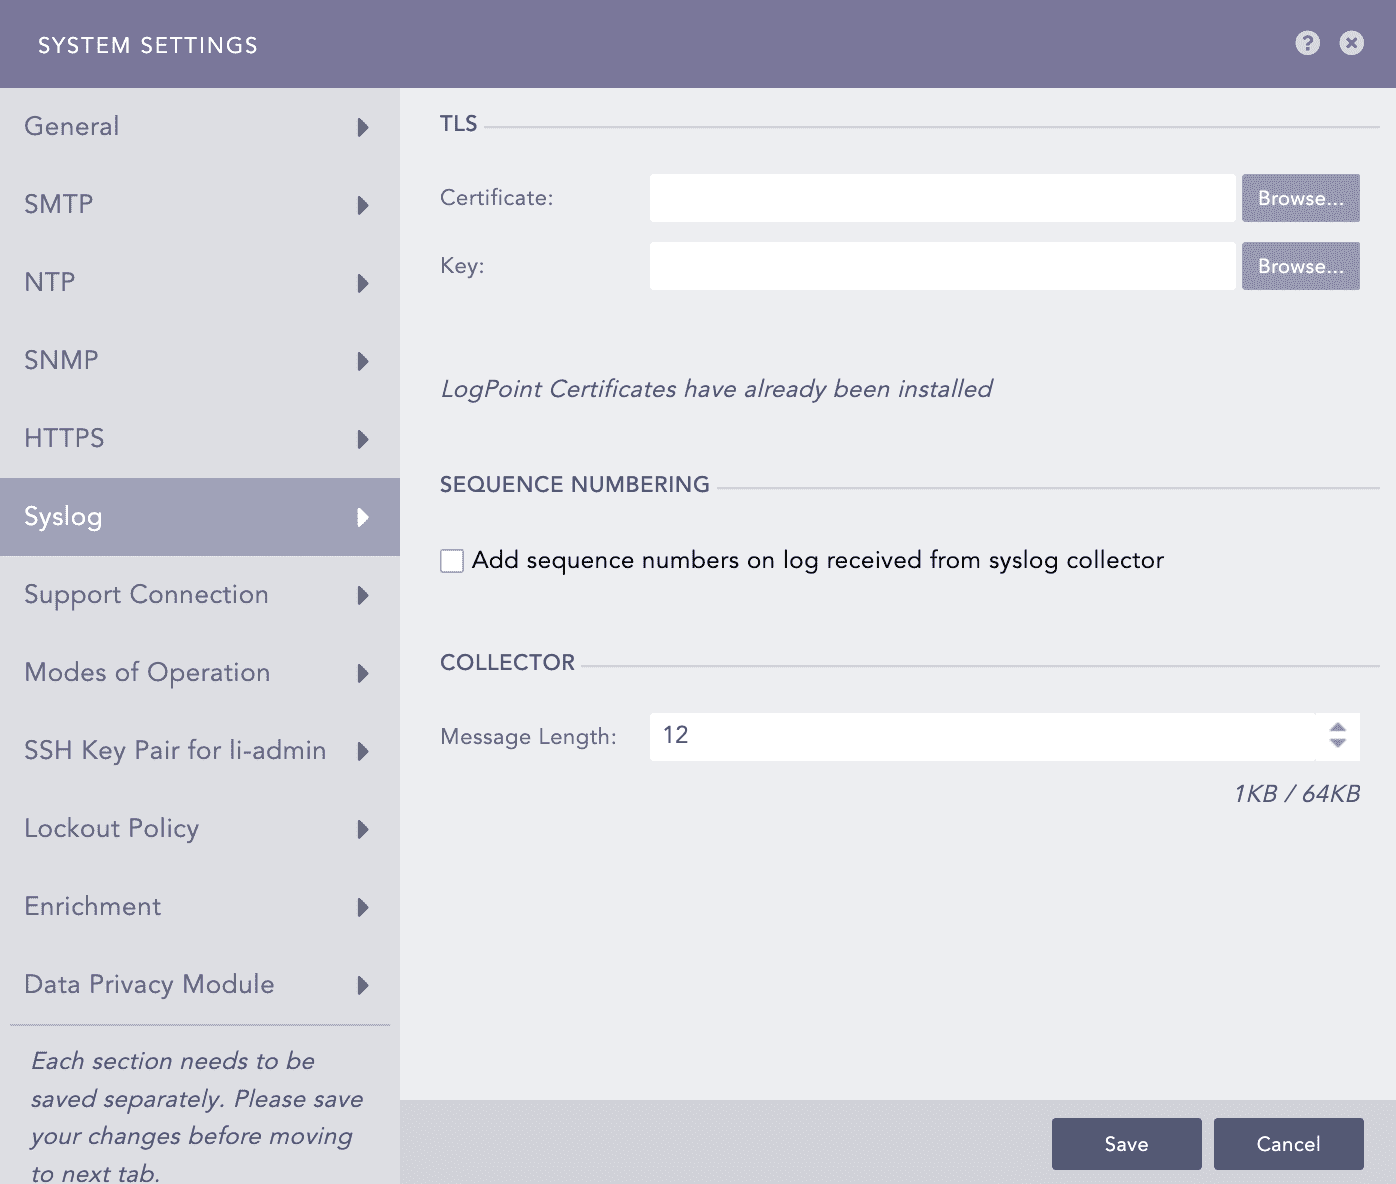Select the Enrichment settings tab

click(93, 906)
